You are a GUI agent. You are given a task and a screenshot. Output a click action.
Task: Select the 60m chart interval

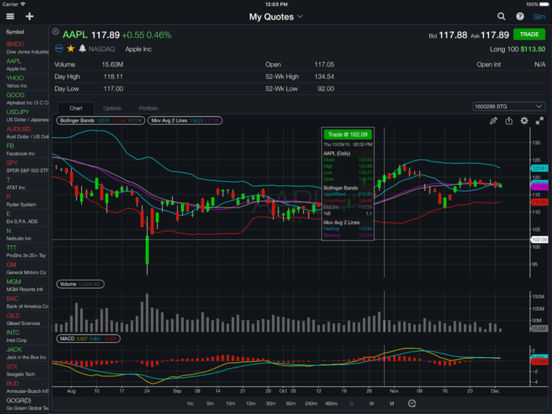click(x=291, y=403)
